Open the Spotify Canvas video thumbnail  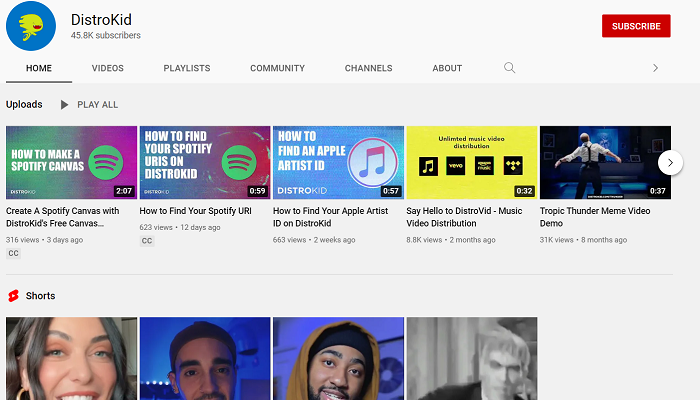(x=71, y=162)
